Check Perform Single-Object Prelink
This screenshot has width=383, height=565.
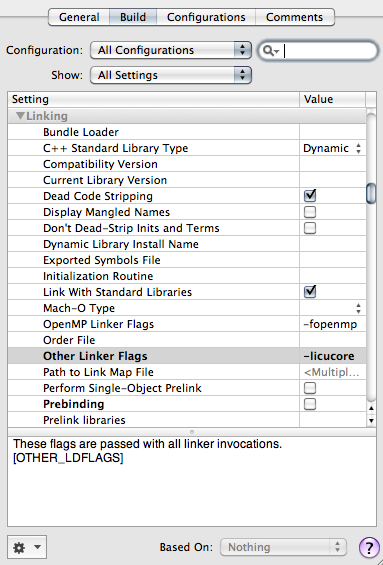pos(310,388)
